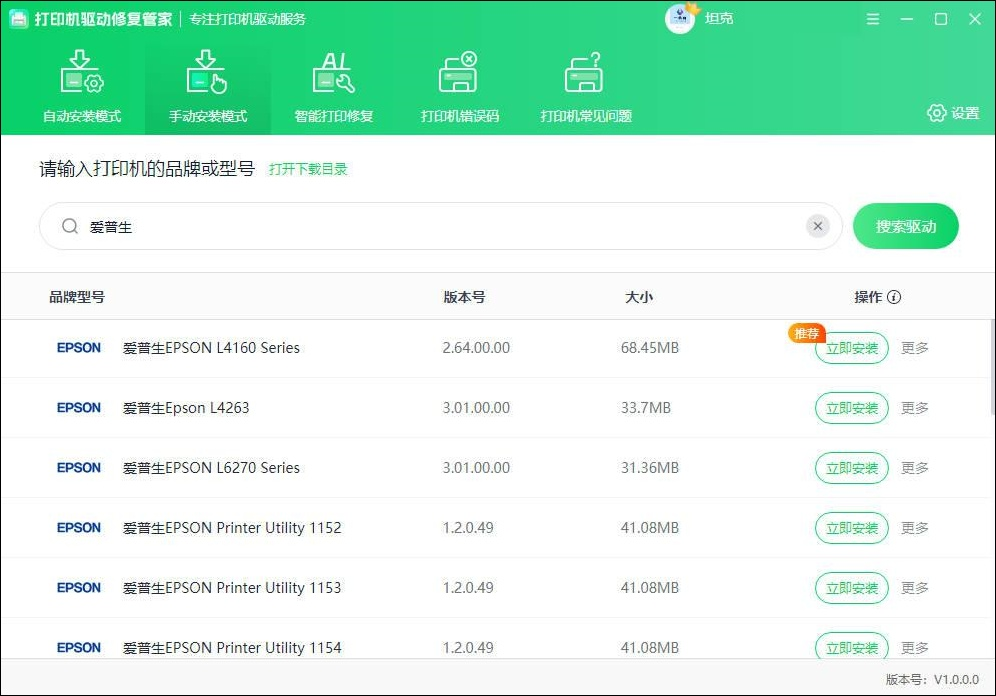Click EPSON logo in Utility 1152 row

pos(79,527)
